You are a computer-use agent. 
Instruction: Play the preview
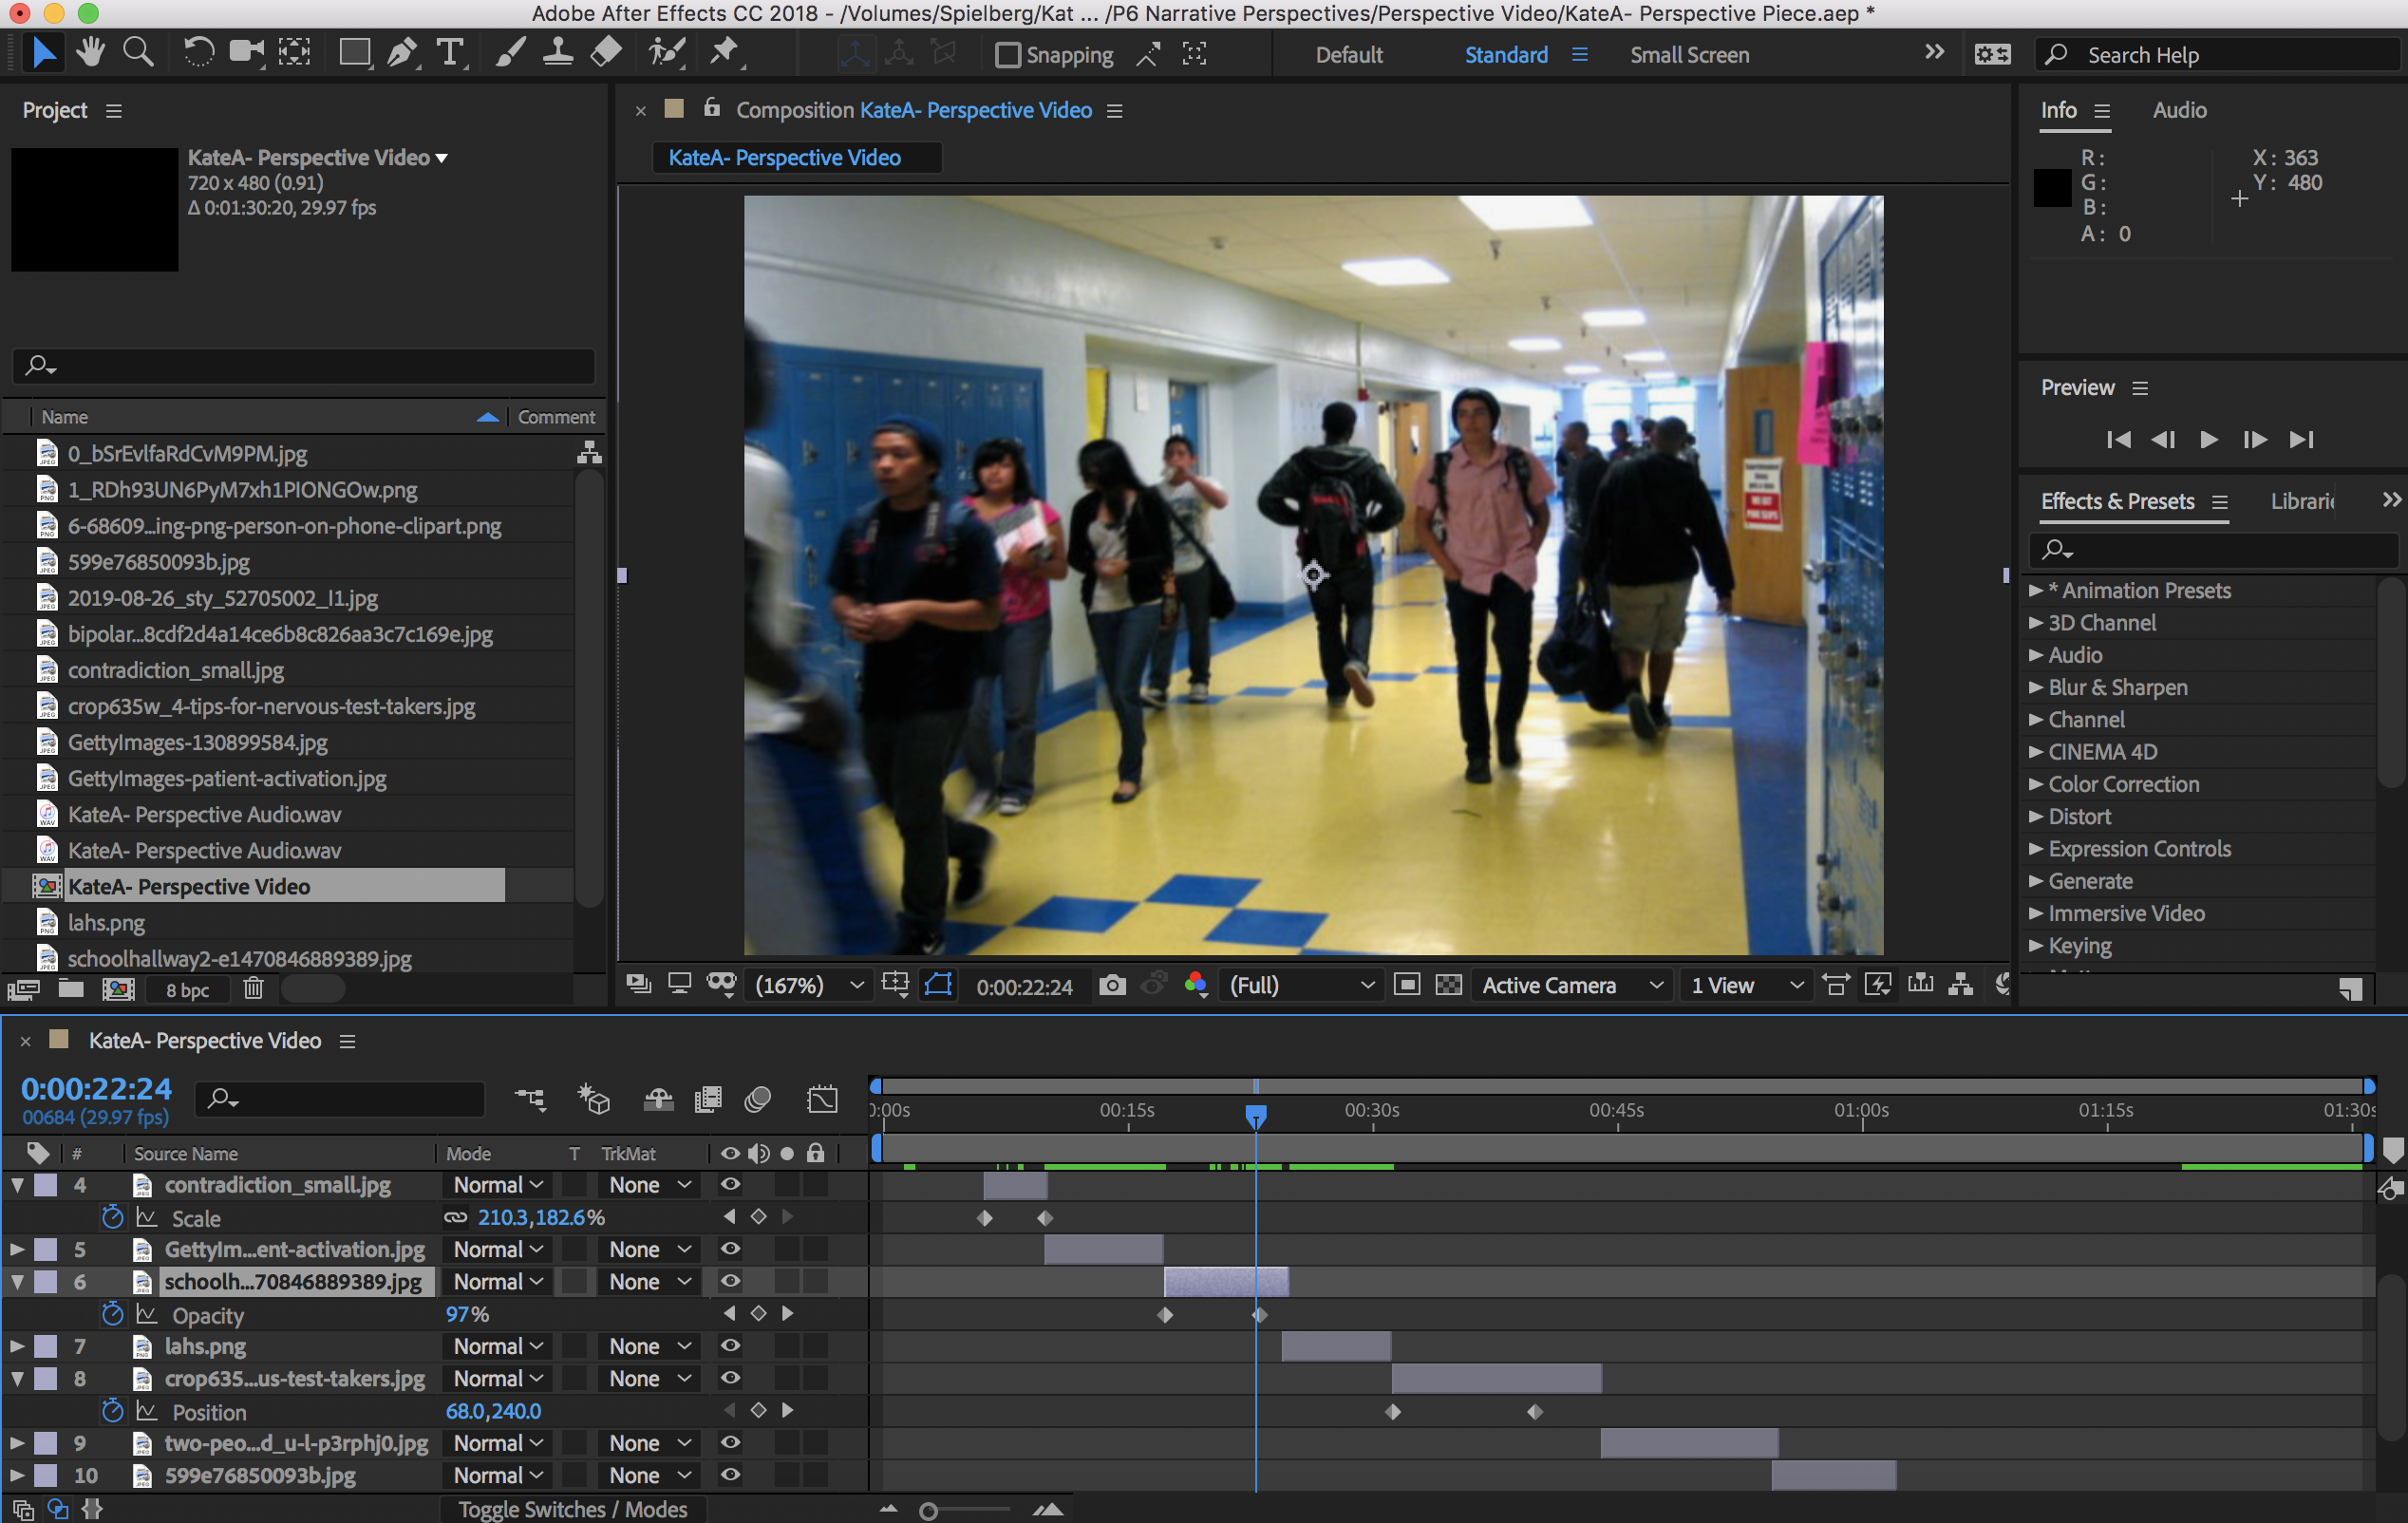[x=2209, y=440]
